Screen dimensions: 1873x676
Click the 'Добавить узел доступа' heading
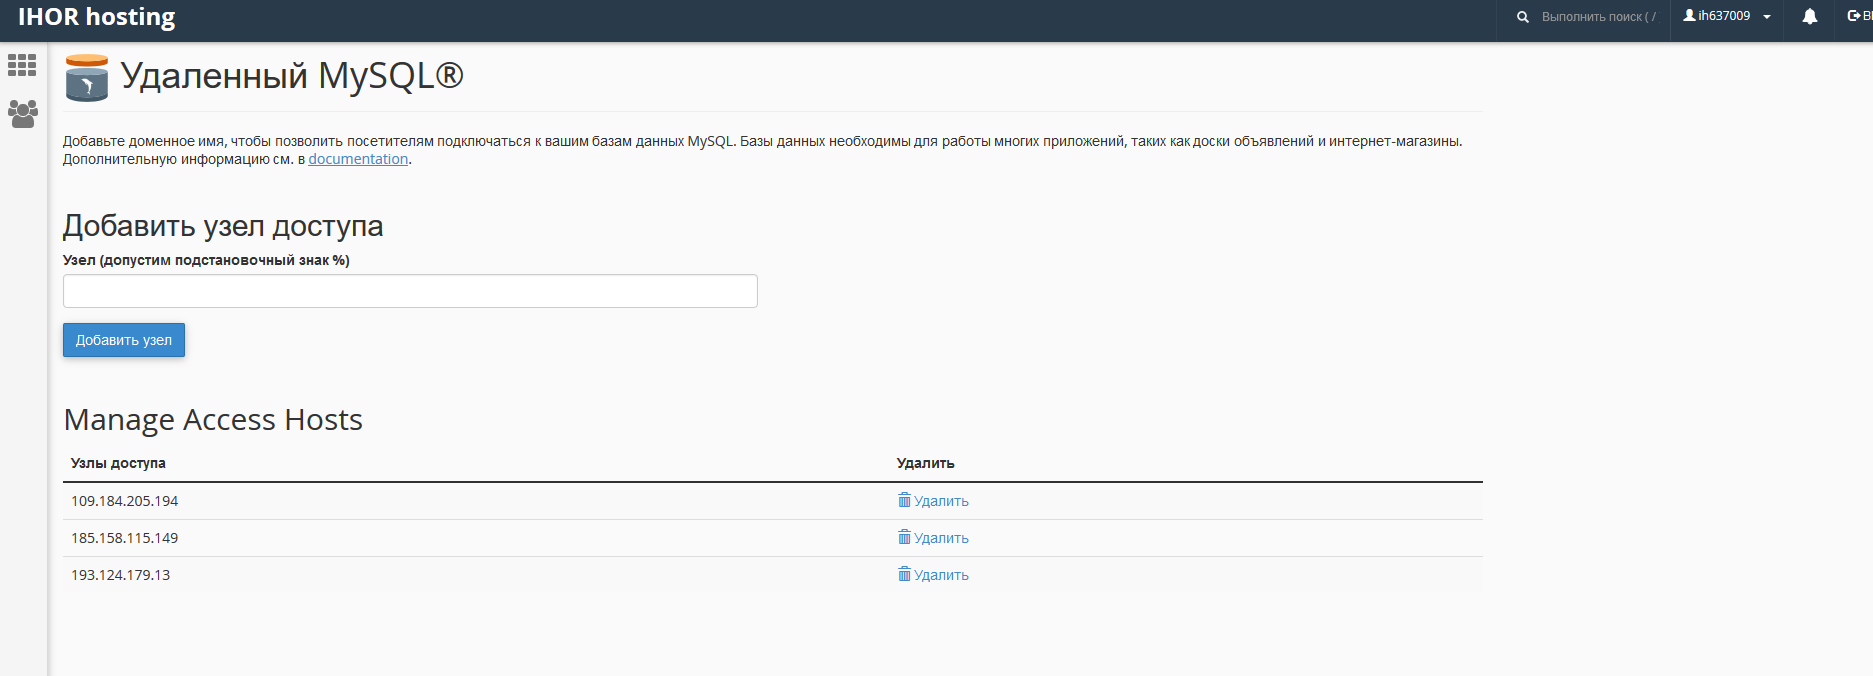(223, 226)
